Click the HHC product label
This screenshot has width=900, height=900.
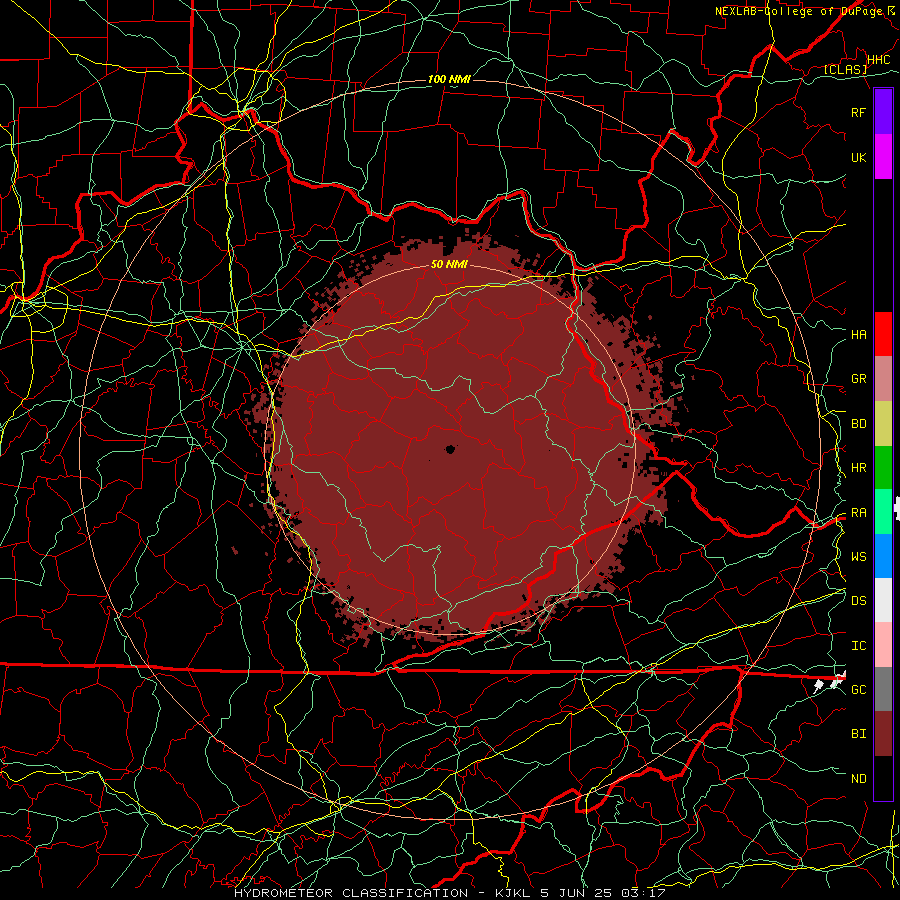click(878, 60)
